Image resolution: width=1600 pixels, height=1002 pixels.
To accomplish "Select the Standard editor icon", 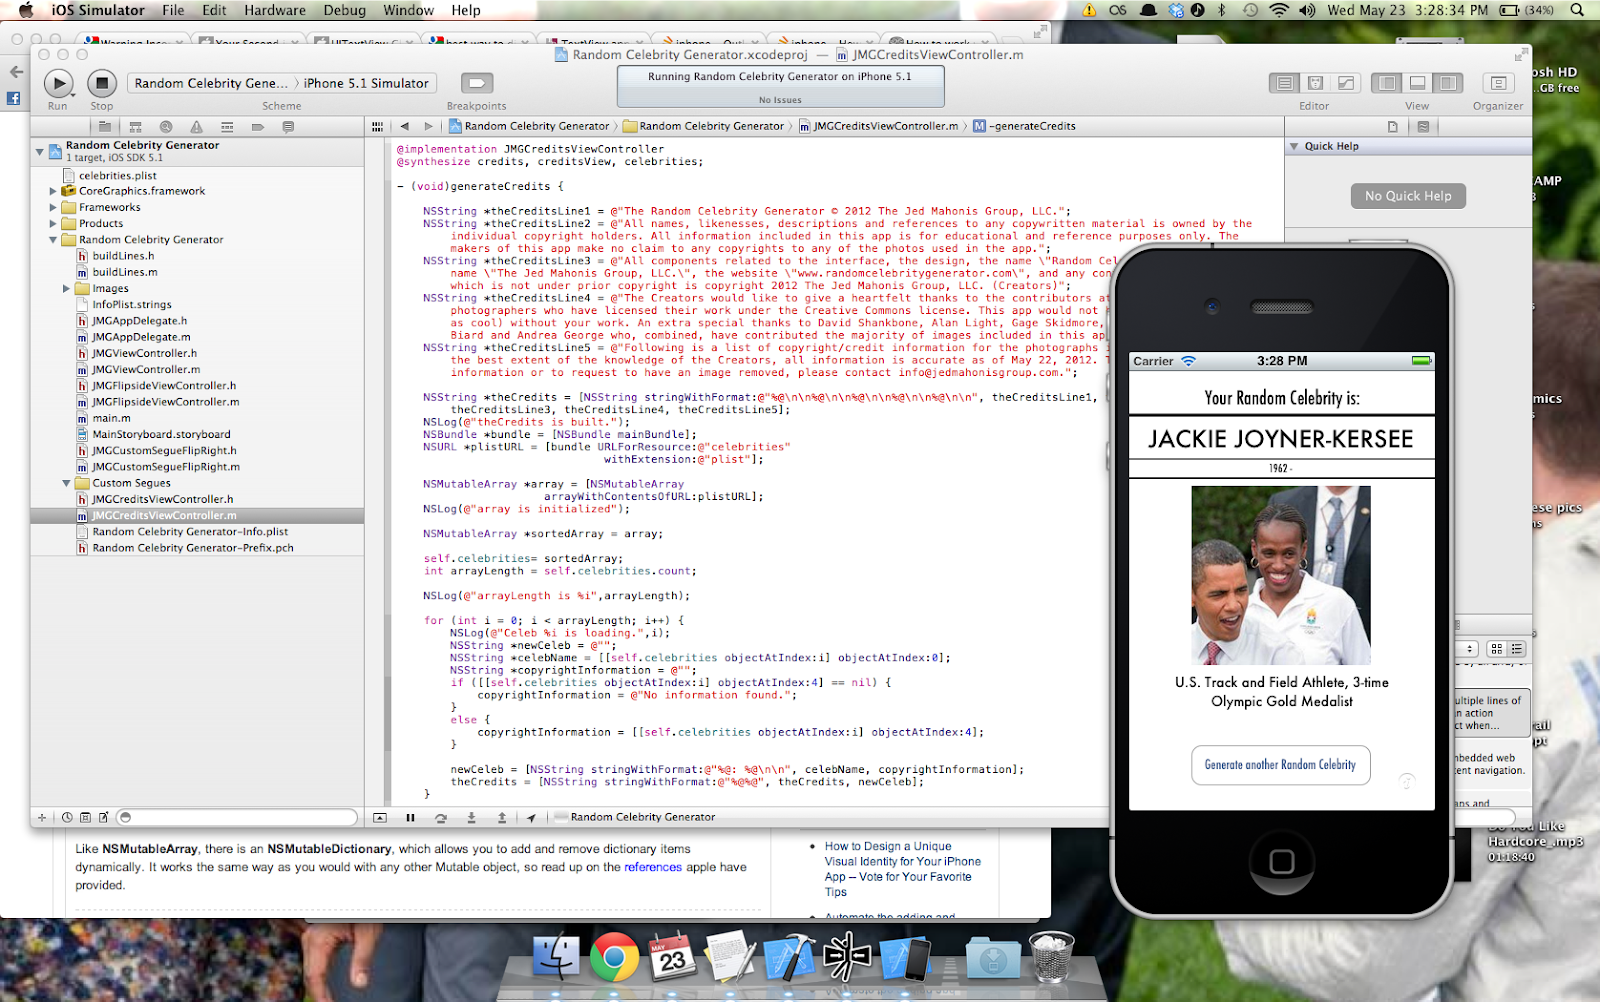I will click(x=1285, y=83).
